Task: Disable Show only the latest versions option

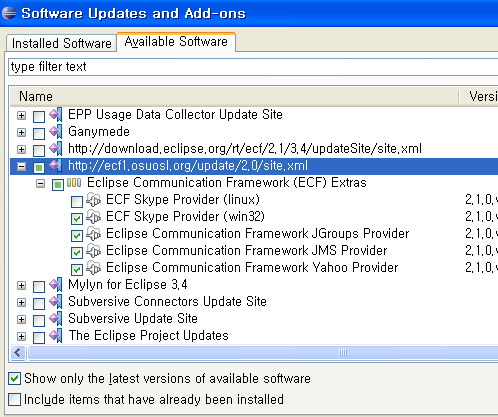Action: [x=14, y=379]
